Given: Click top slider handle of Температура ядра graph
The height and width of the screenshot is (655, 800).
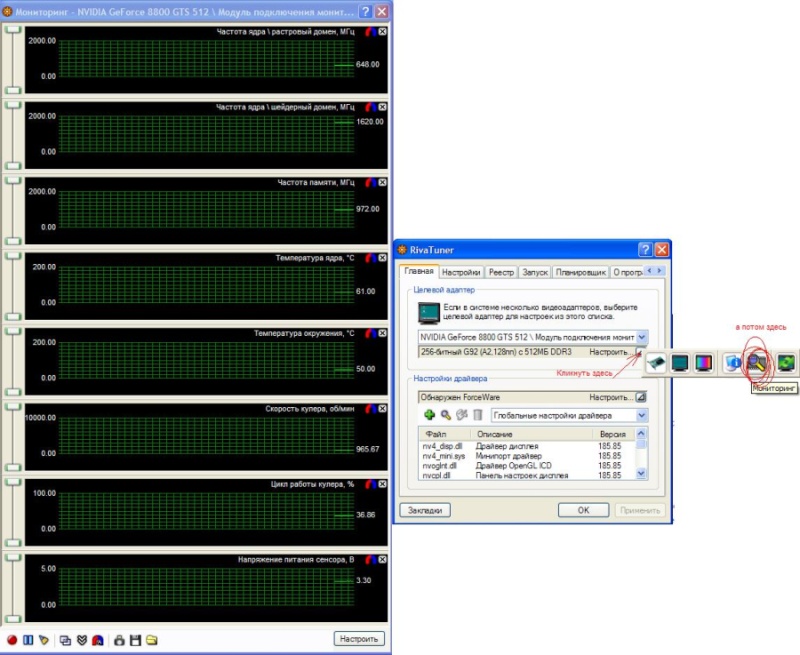Looking at the screenshot, I should [x=13, y=256].
